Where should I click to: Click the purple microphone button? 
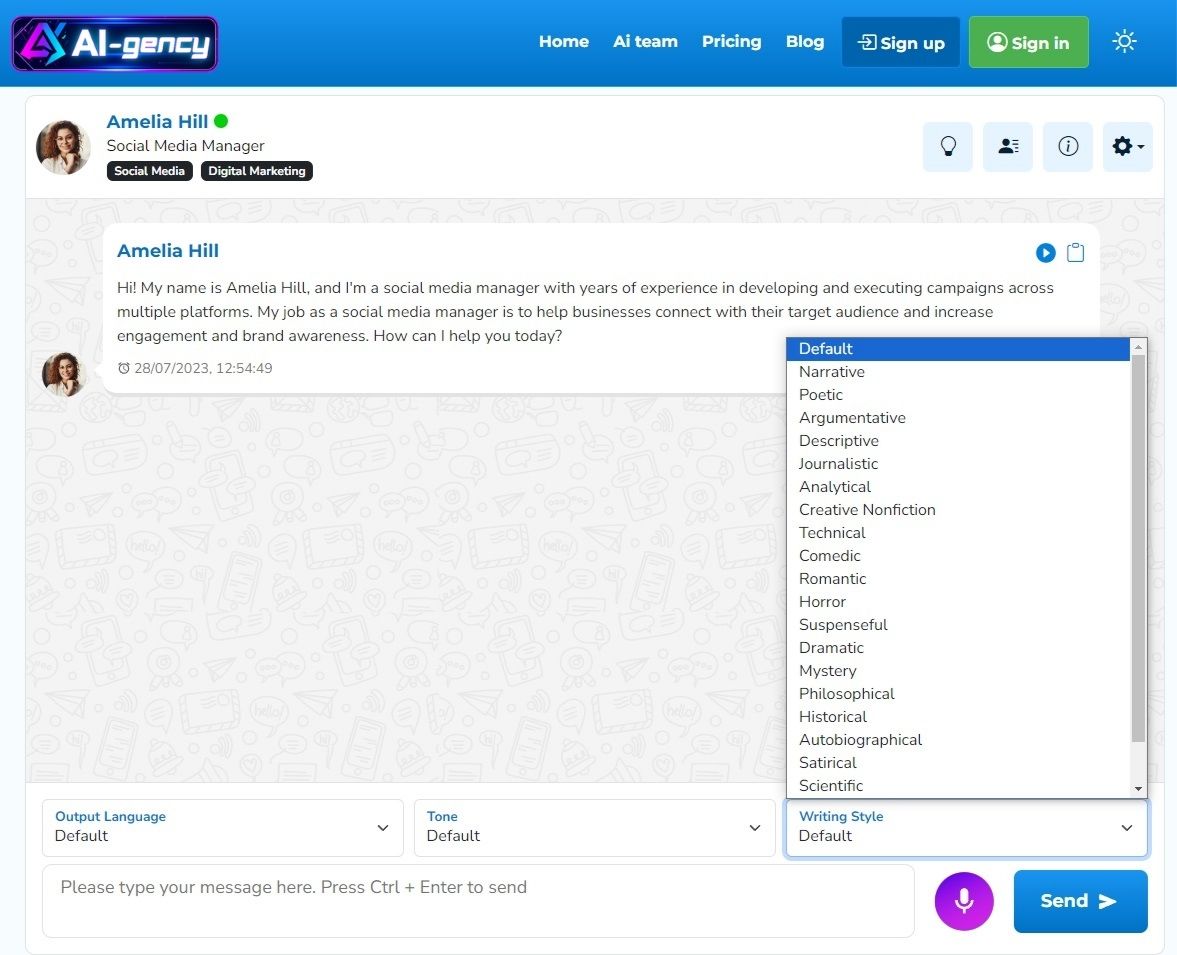click(x=963, y=901)
